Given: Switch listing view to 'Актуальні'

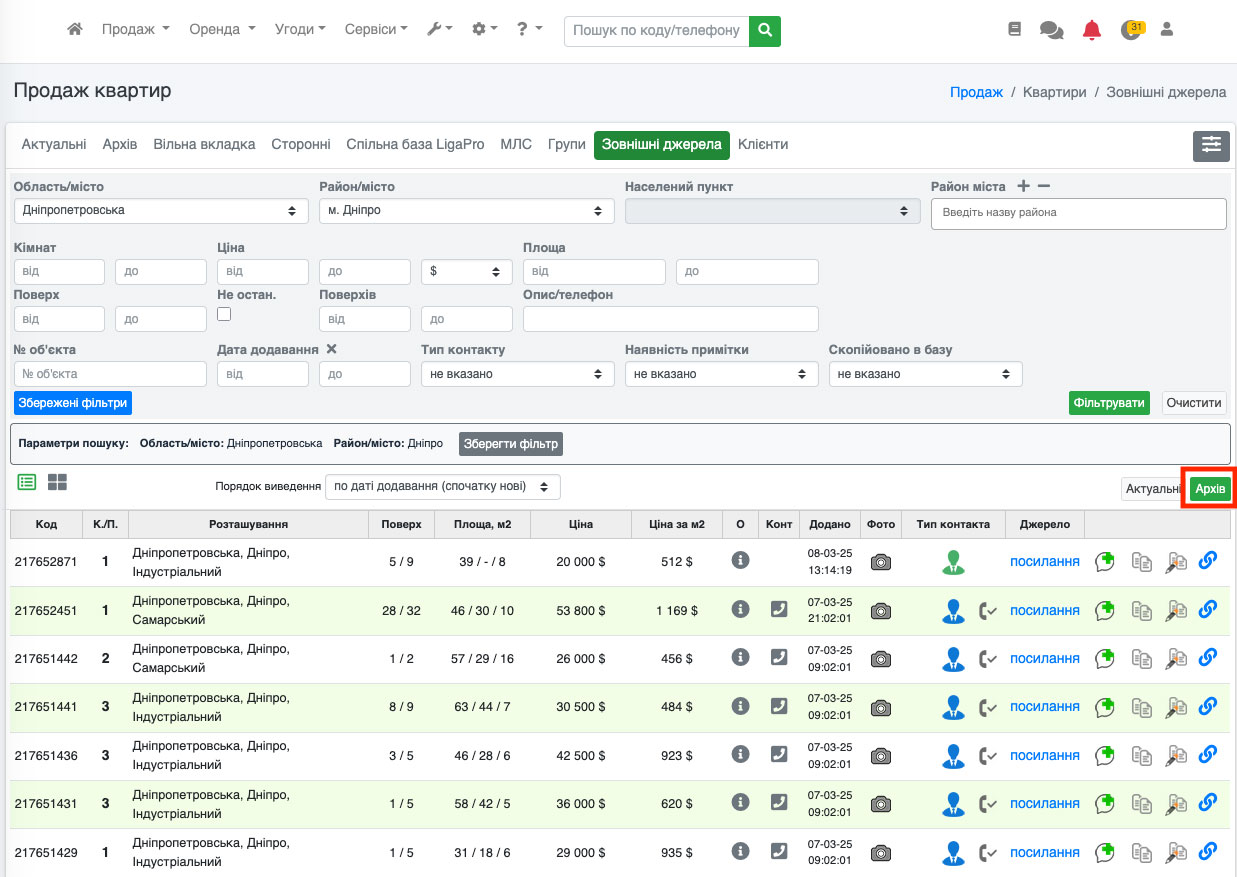Looking at the screenshot, I should pyautogui.click(x=1152, y=488).
